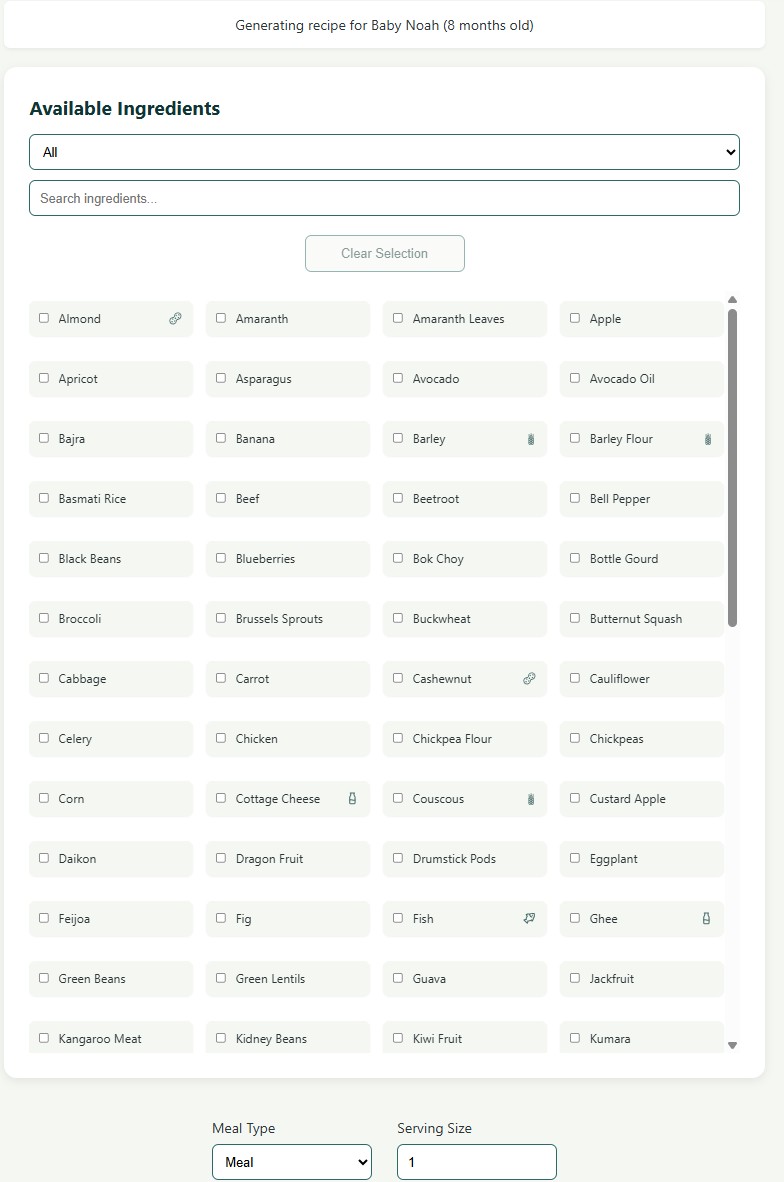
Task: Select the Banana ingredient card
Action: pos(287,438)
